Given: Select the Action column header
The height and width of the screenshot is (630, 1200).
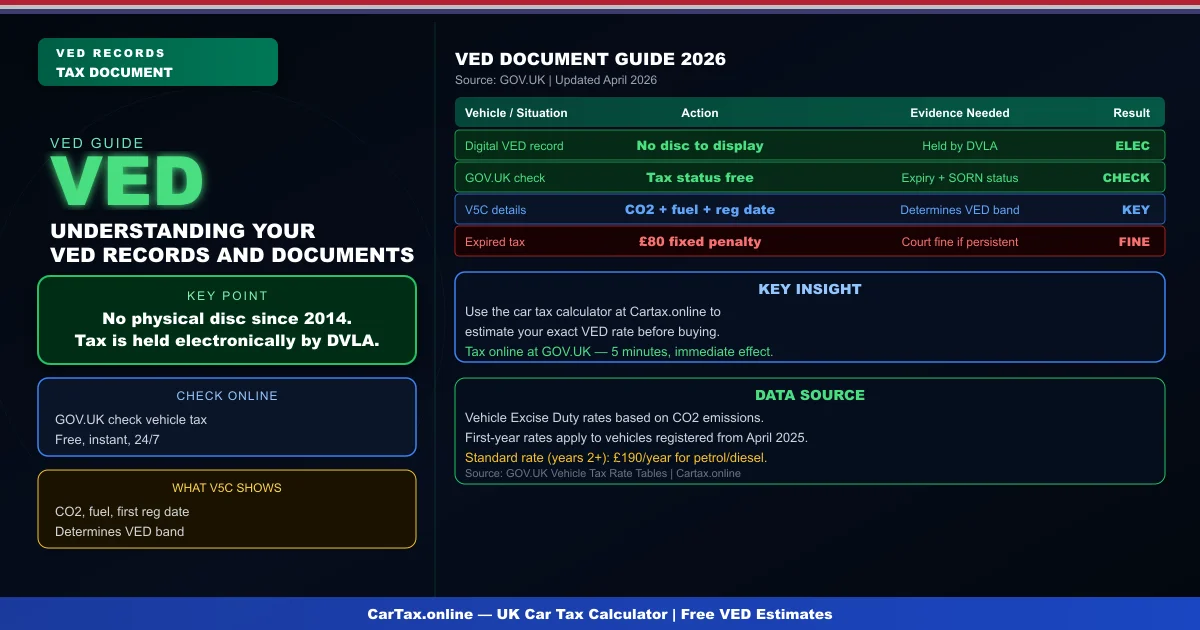Looking at the screenshot, I should pos(699,113).
